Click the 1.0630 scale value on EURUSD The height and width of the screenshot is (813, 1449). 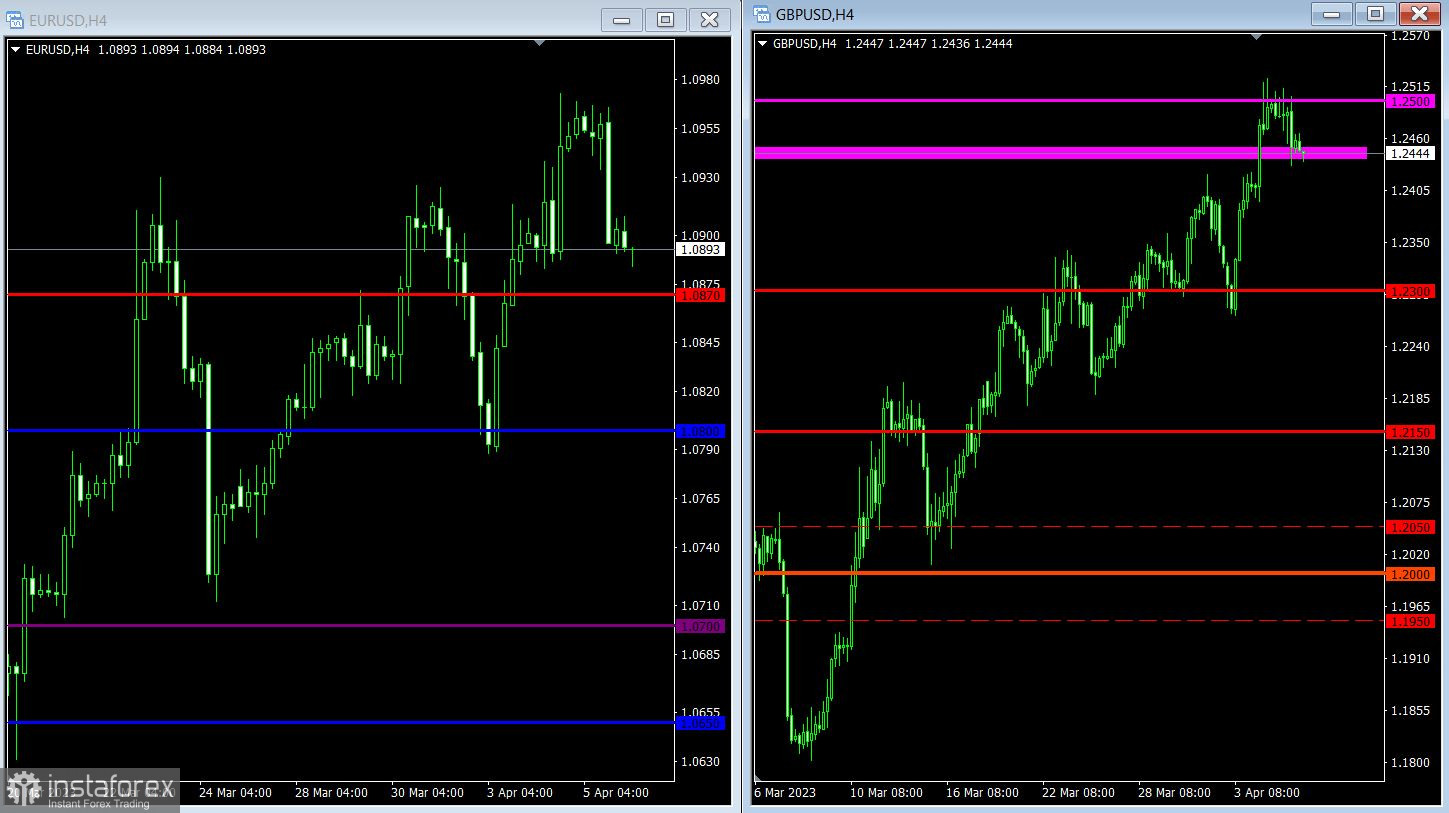click(701, 762)
